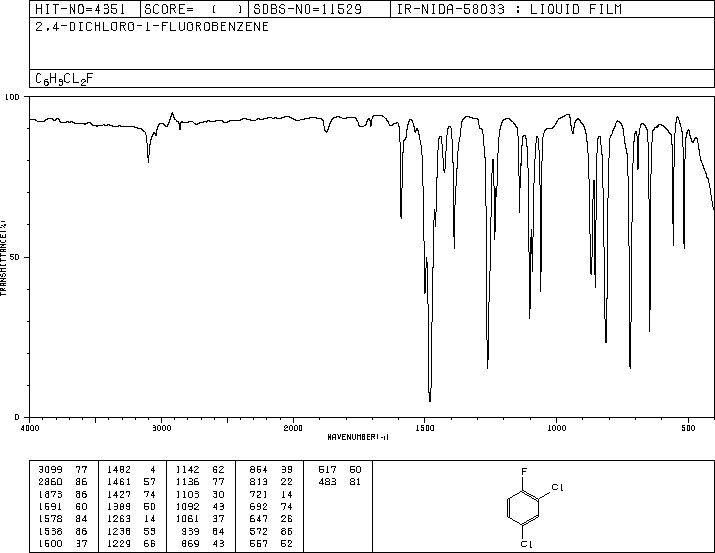This screenshot has height=553, width=715.
Task: Click the 4000 wavenumber axis label
Action: tap(30, 428)
